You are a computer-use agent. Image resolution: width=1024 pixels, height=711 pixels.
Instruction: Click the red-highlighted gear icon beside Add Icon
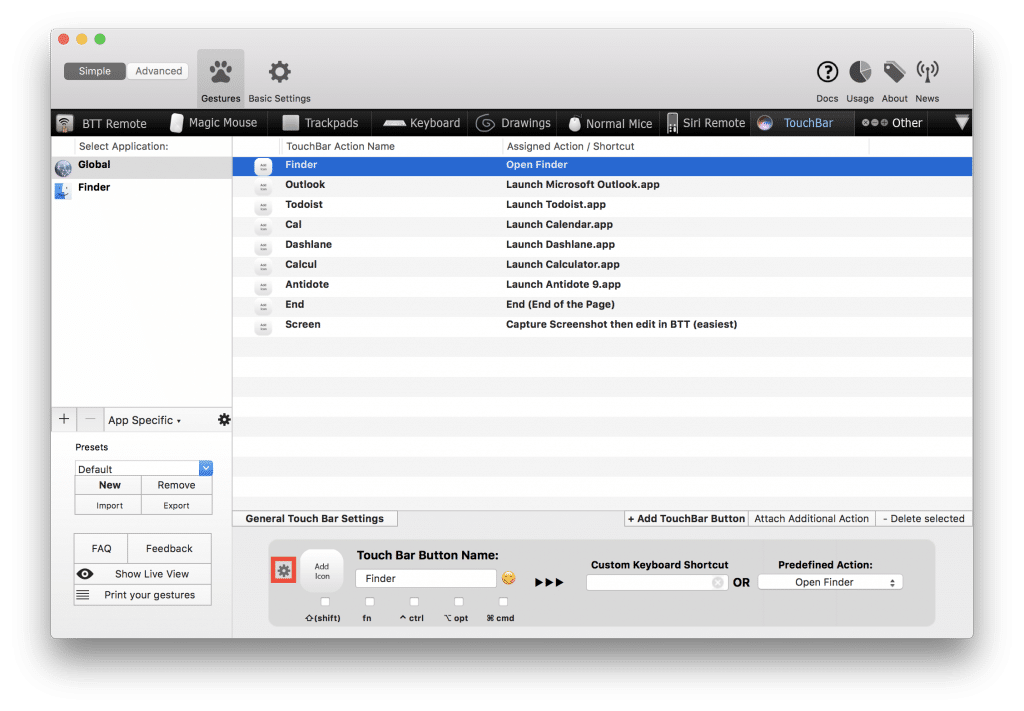click(284, 570)
